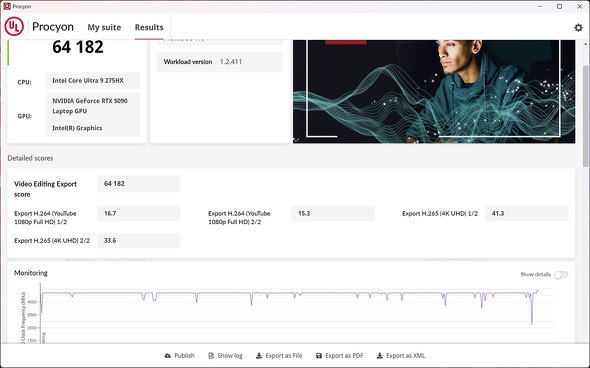The height and width of the screenshot is (368, 590).
Task: Click the Intel Core Ultra 9 275HX value
Action: tap(93, 81)
